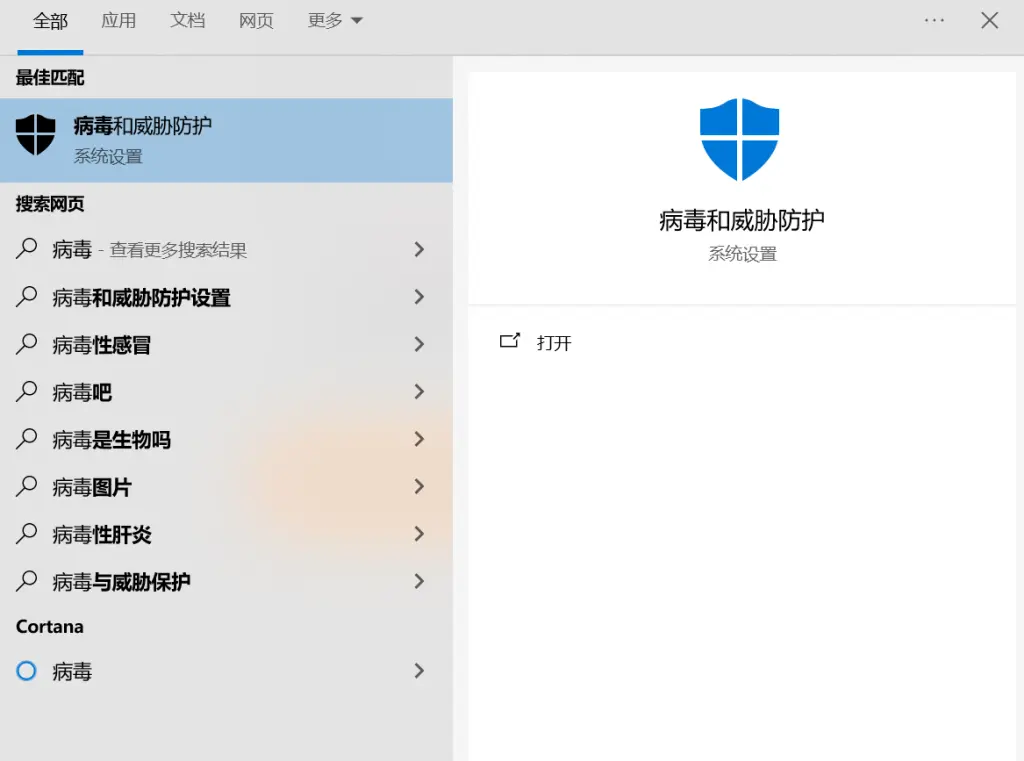Click 打开 to launch virus protection

coord(554,342)
